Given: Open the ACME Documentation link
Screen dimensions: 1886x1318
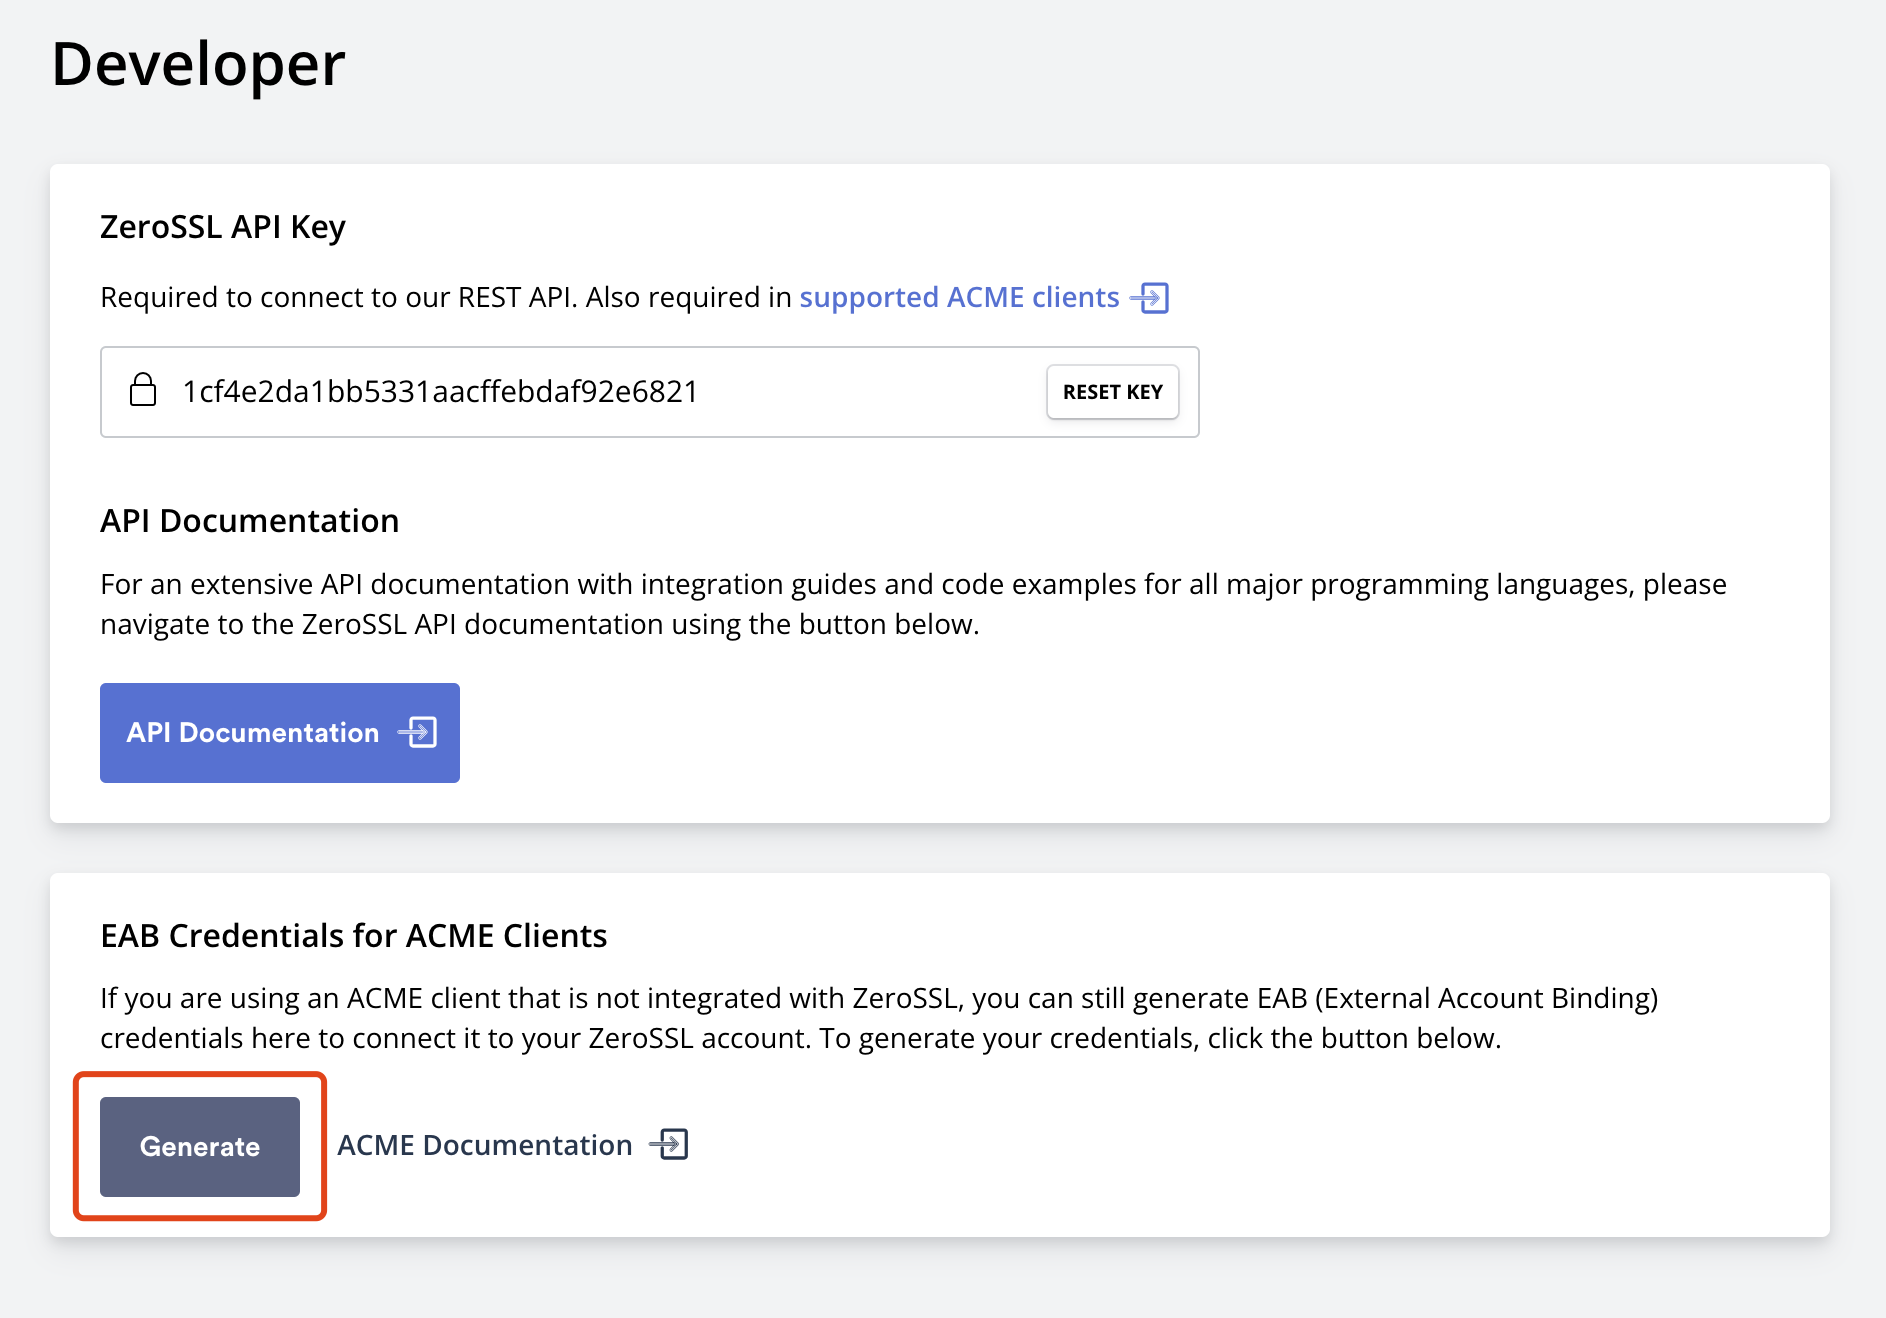Looking at the screenshot, I should click(x=485, y=1145).
